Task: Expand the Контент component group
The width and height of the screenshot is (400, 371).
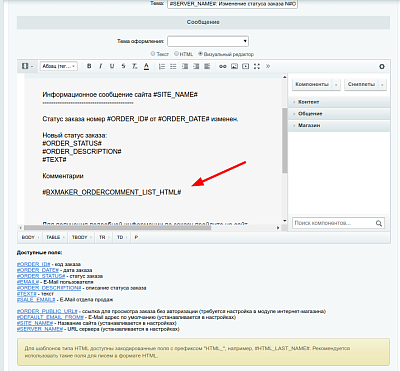Action: click(339, 102)
